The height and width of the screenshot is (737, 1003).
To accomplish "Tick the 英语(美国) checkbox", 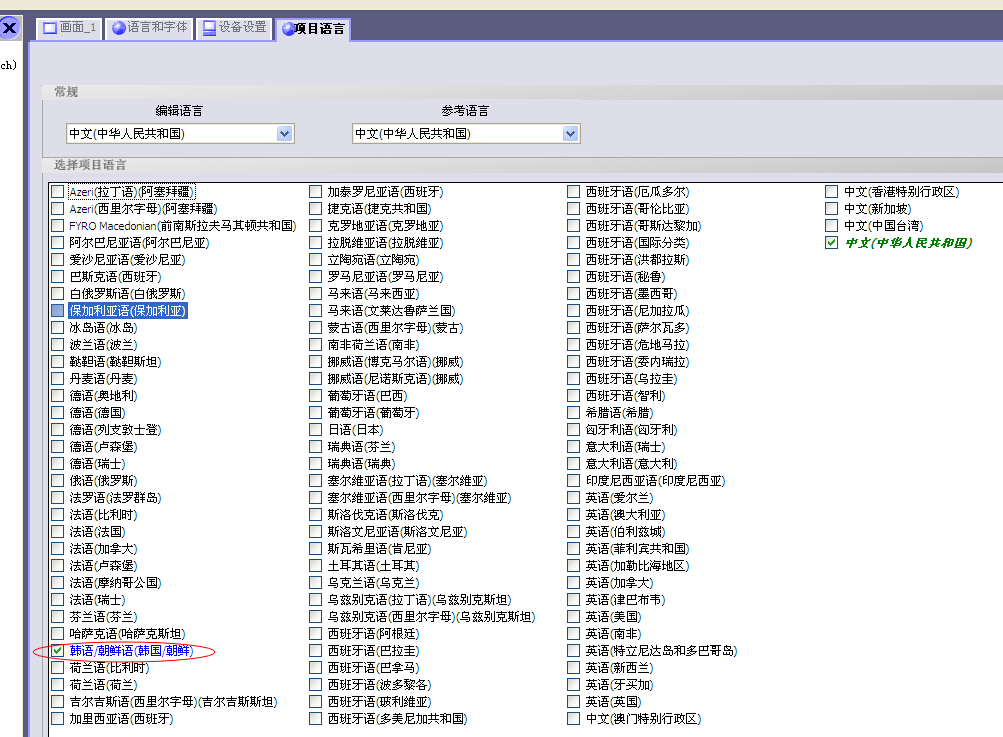I will click(574, 617).
